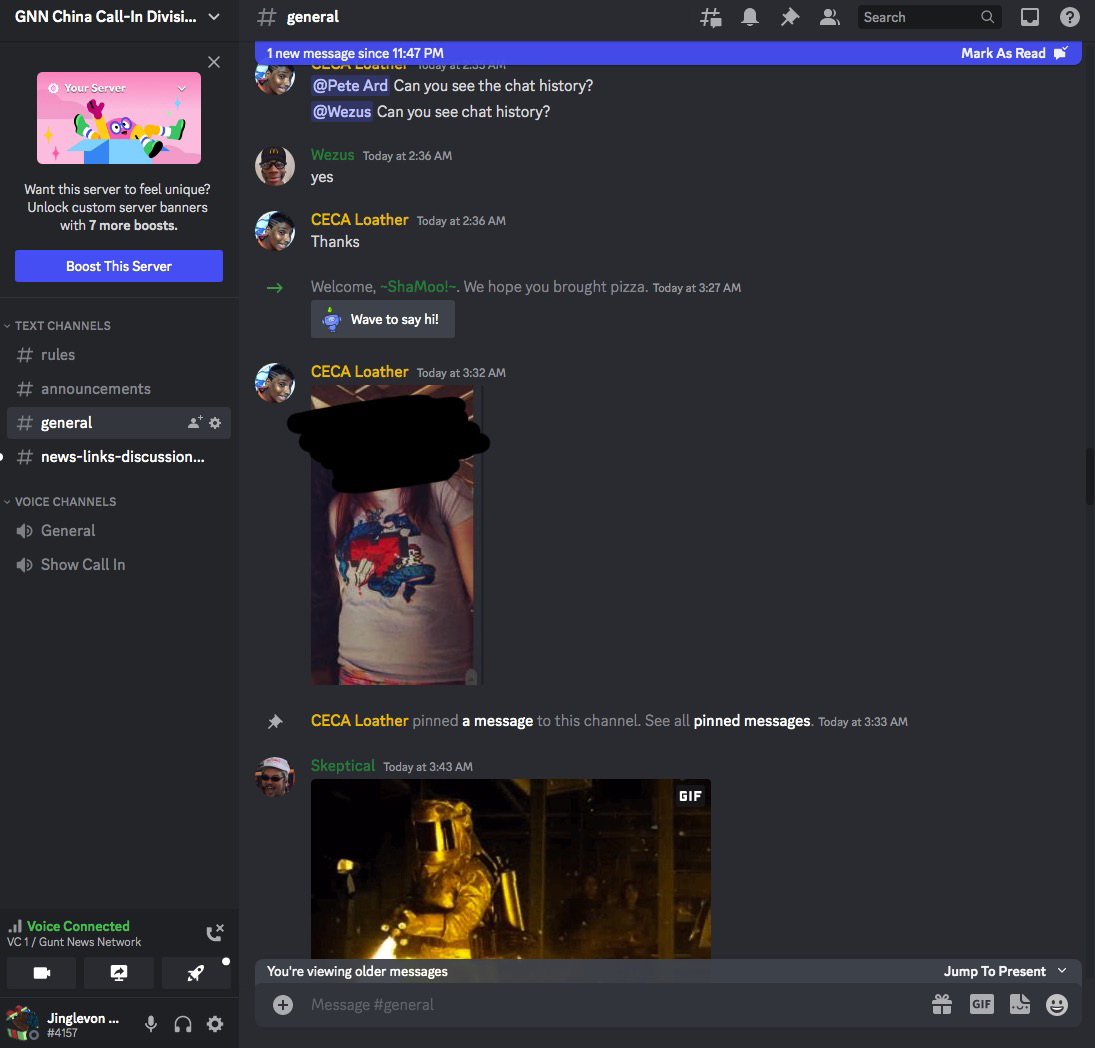1095x1048 pixels.
Task: Open the rules channel
Action: (118, 355)
